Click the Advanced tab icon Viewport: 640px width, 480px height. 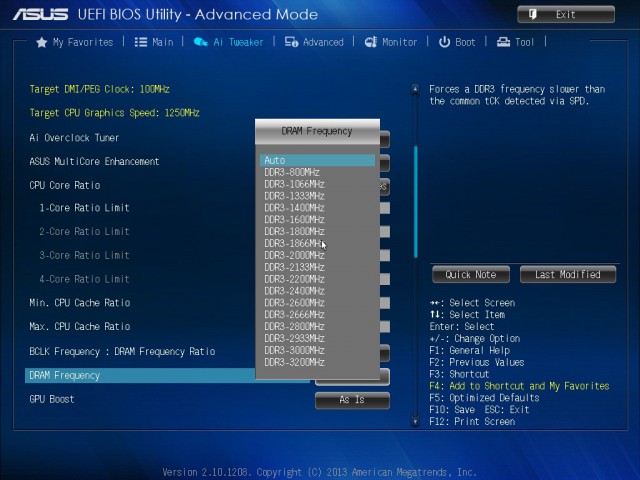(291, 42)
